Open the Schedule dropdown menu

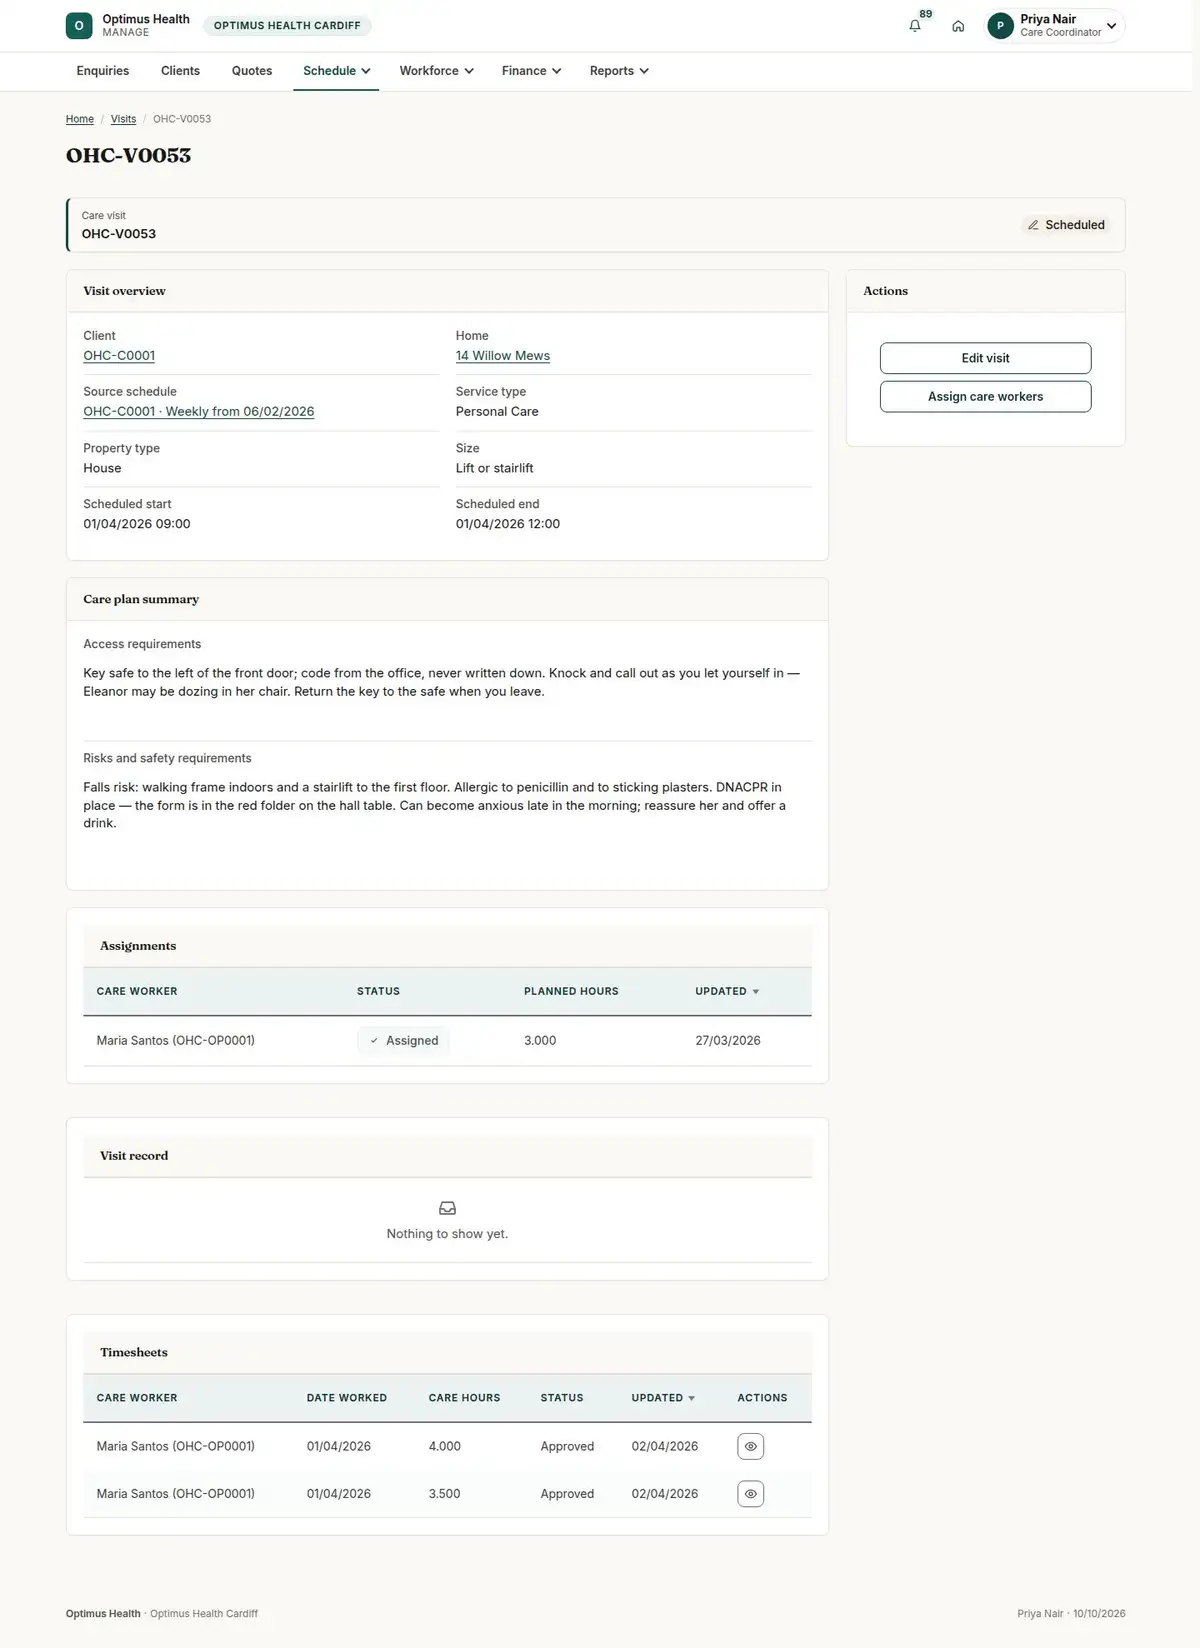click(336, 71)
